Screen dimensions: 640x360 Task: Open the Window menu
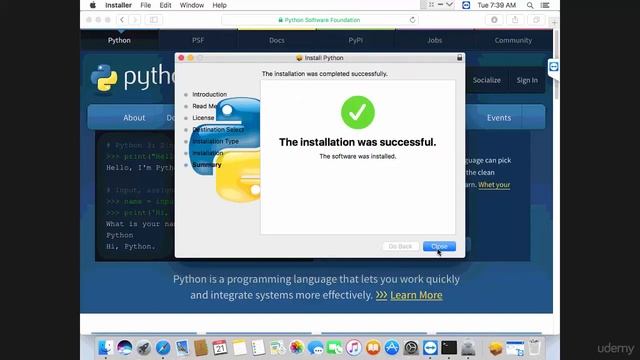coord(192,5)
